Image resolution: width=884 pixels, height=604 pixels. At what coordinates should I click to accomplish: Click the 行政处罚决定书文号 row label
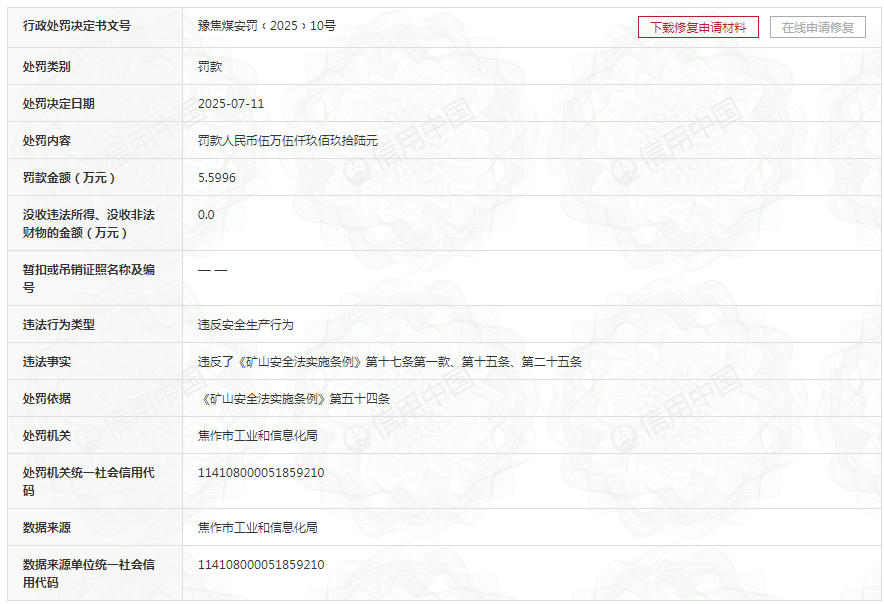77,26
